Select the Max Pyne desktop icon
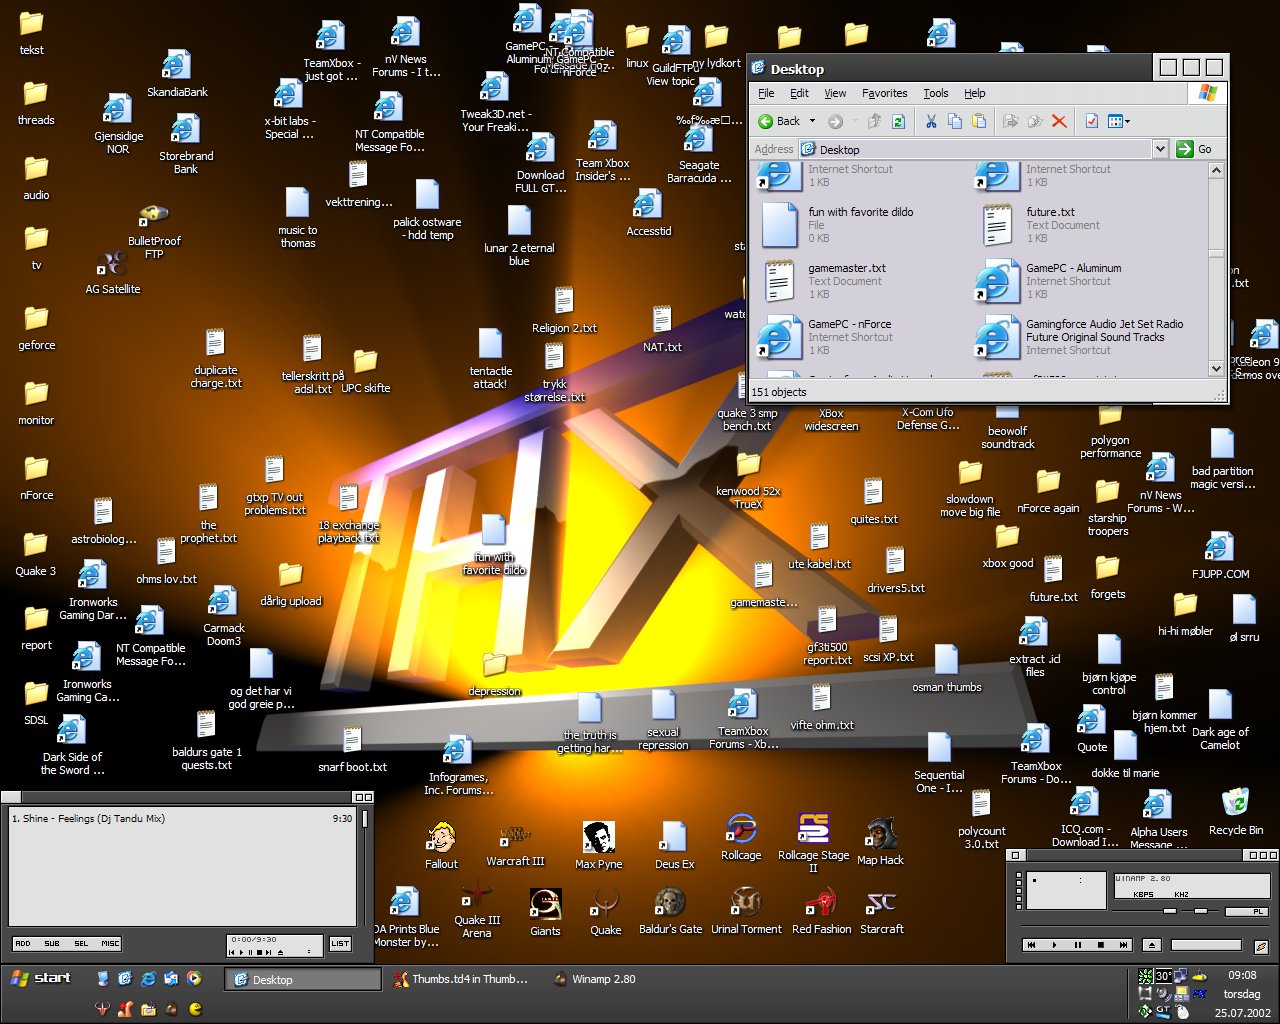 (598, 846)
